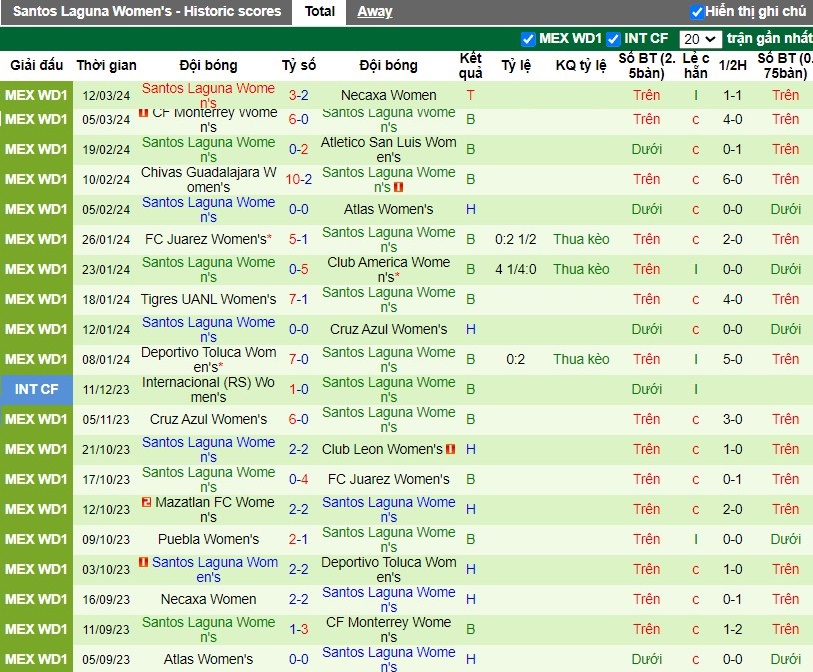Select the Necaxa Women team on 12/03/24
The width and height of the screenshot is (813, 672).
(x=388, y=95)
